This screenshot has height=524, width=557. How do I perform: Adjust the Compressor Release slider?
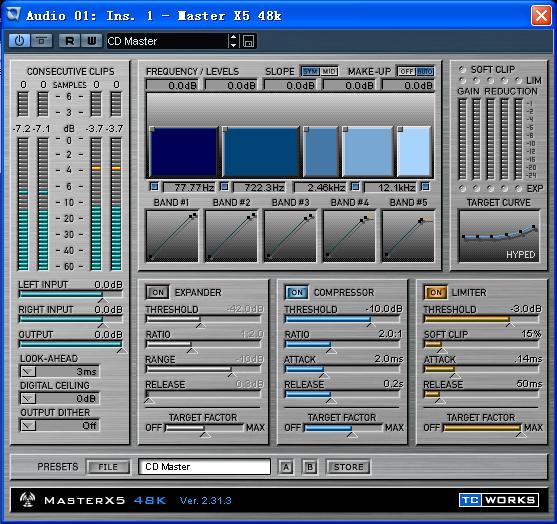[342, 394]
